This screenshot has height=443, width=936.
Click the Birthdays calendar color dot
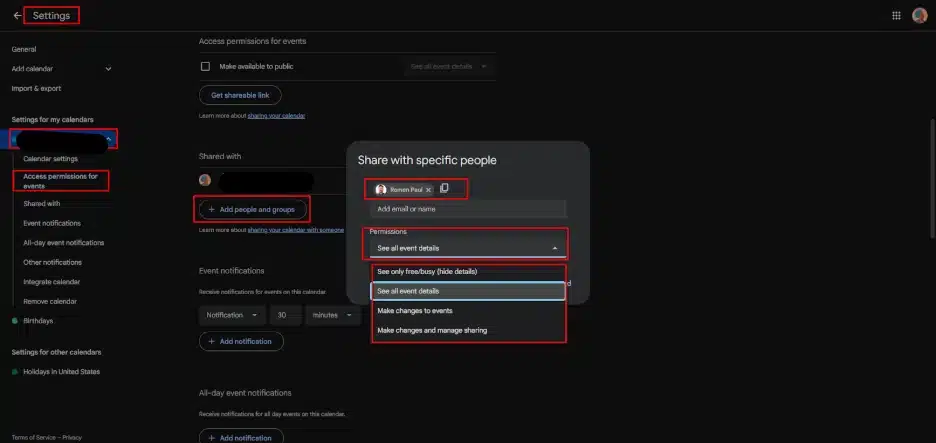[14, 321]
